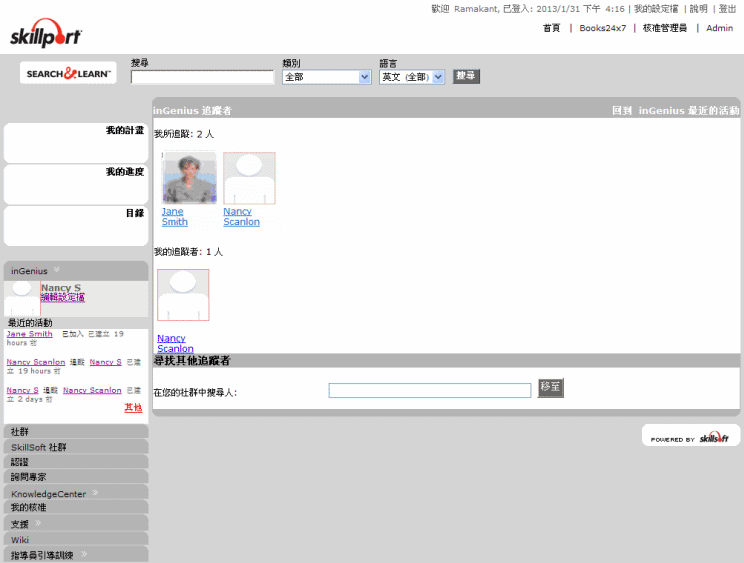Collapse the inGenius panel chevron

(x=57, y=270)
